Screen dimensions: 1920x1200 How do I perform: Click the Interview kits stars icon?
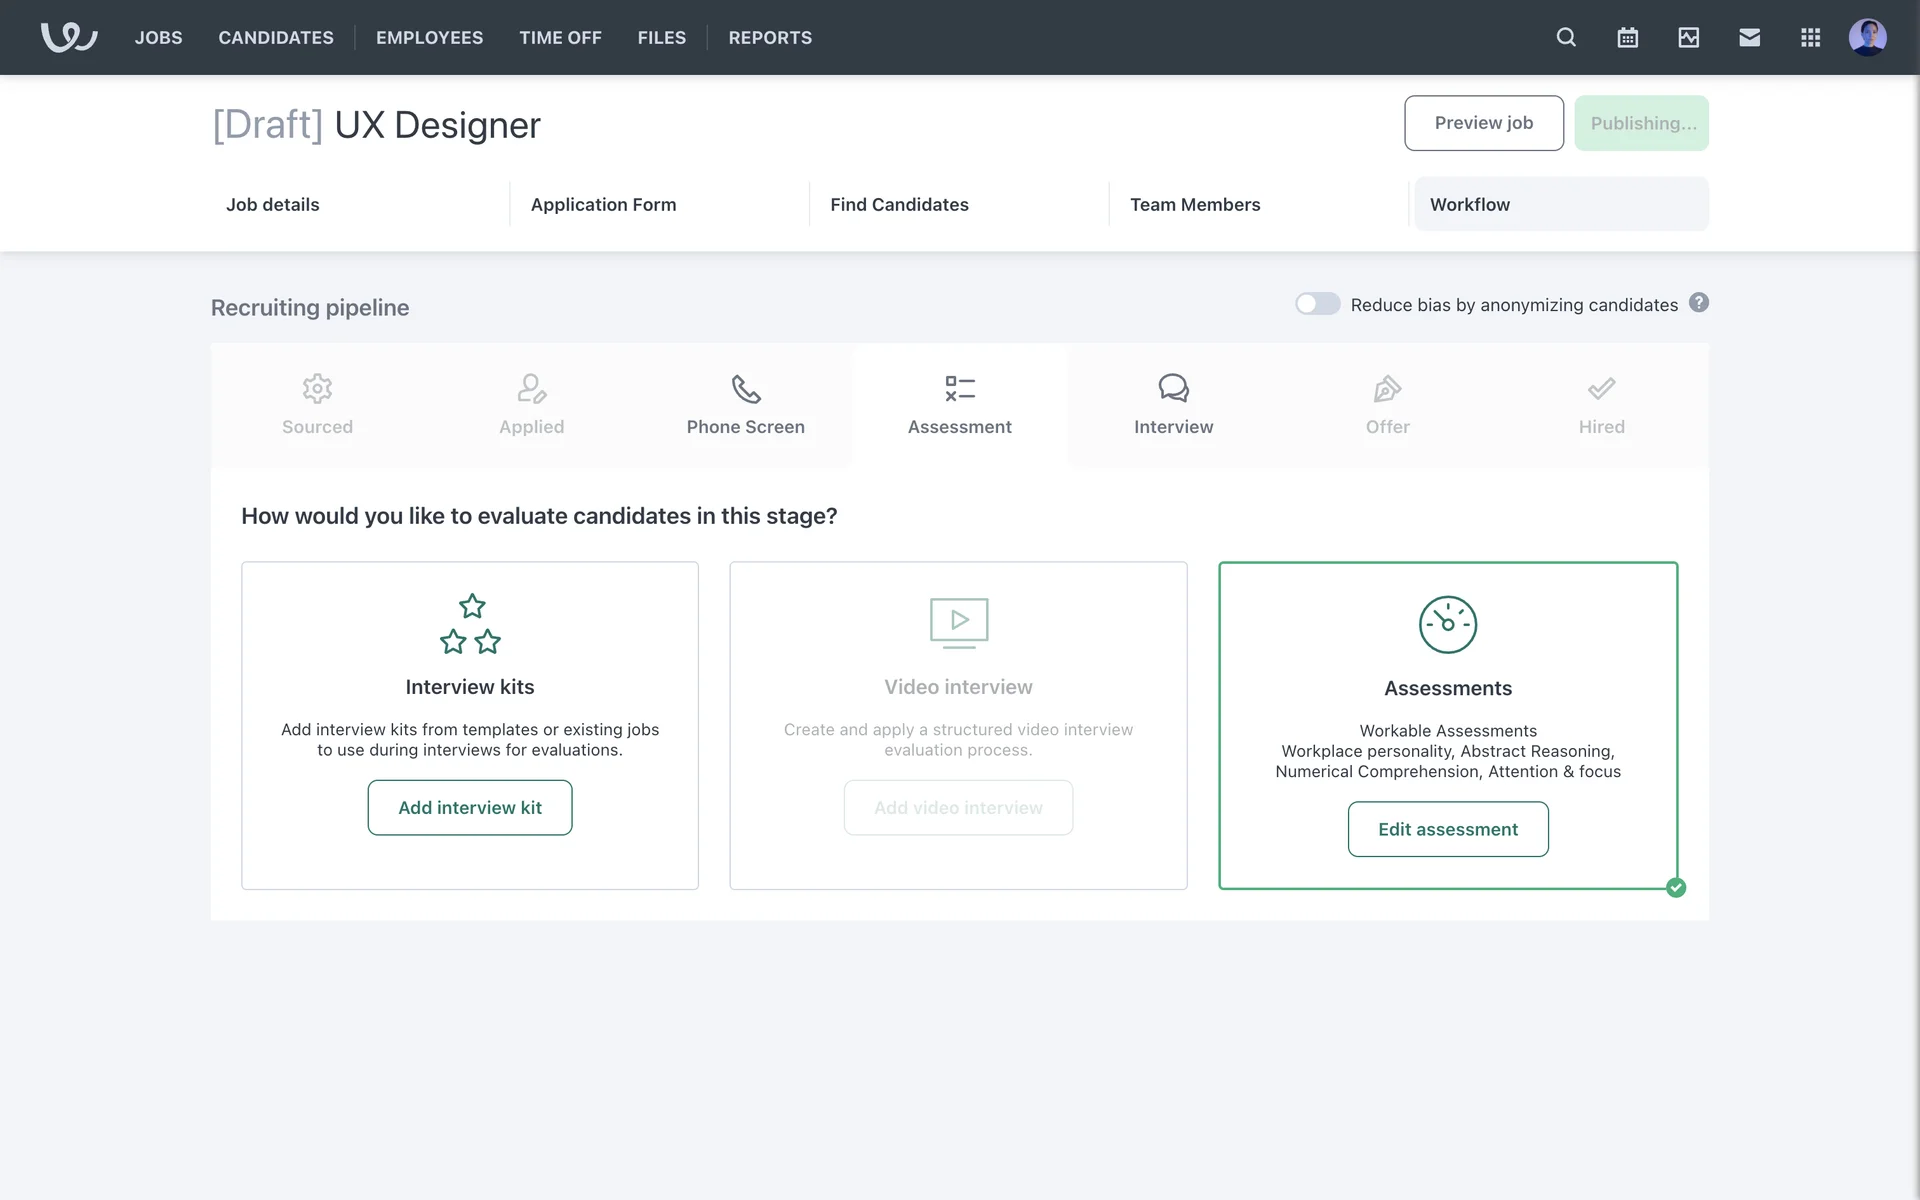pyautogui.click(x=470, y=624)
